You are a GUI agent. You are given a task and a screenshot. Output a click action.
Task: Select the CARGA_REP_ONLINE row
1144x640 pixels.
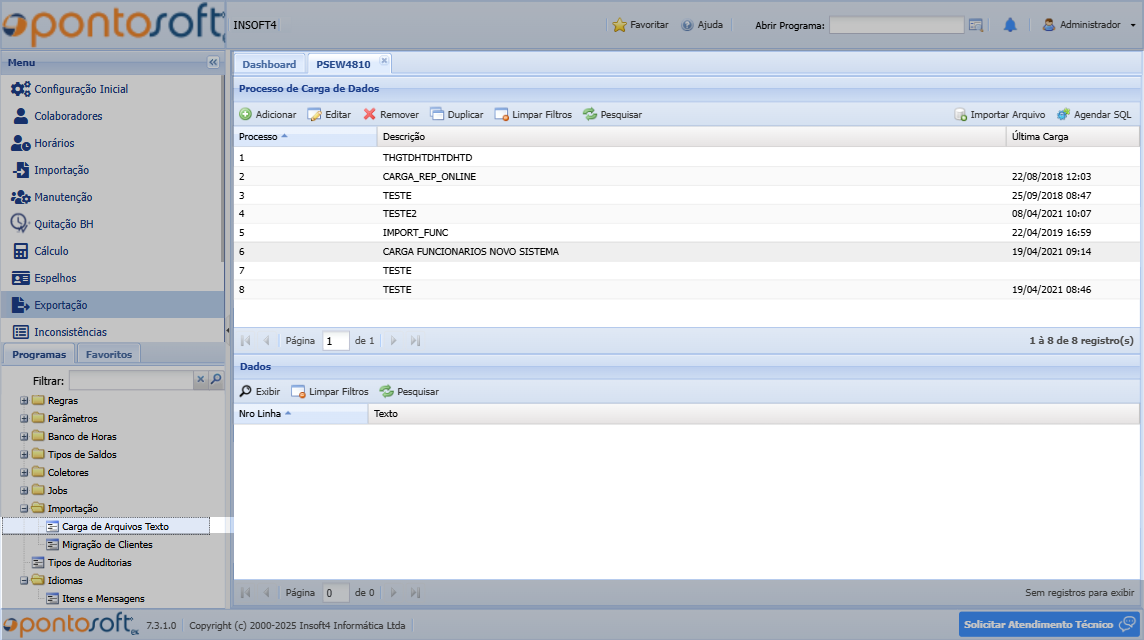click(429, 177)
